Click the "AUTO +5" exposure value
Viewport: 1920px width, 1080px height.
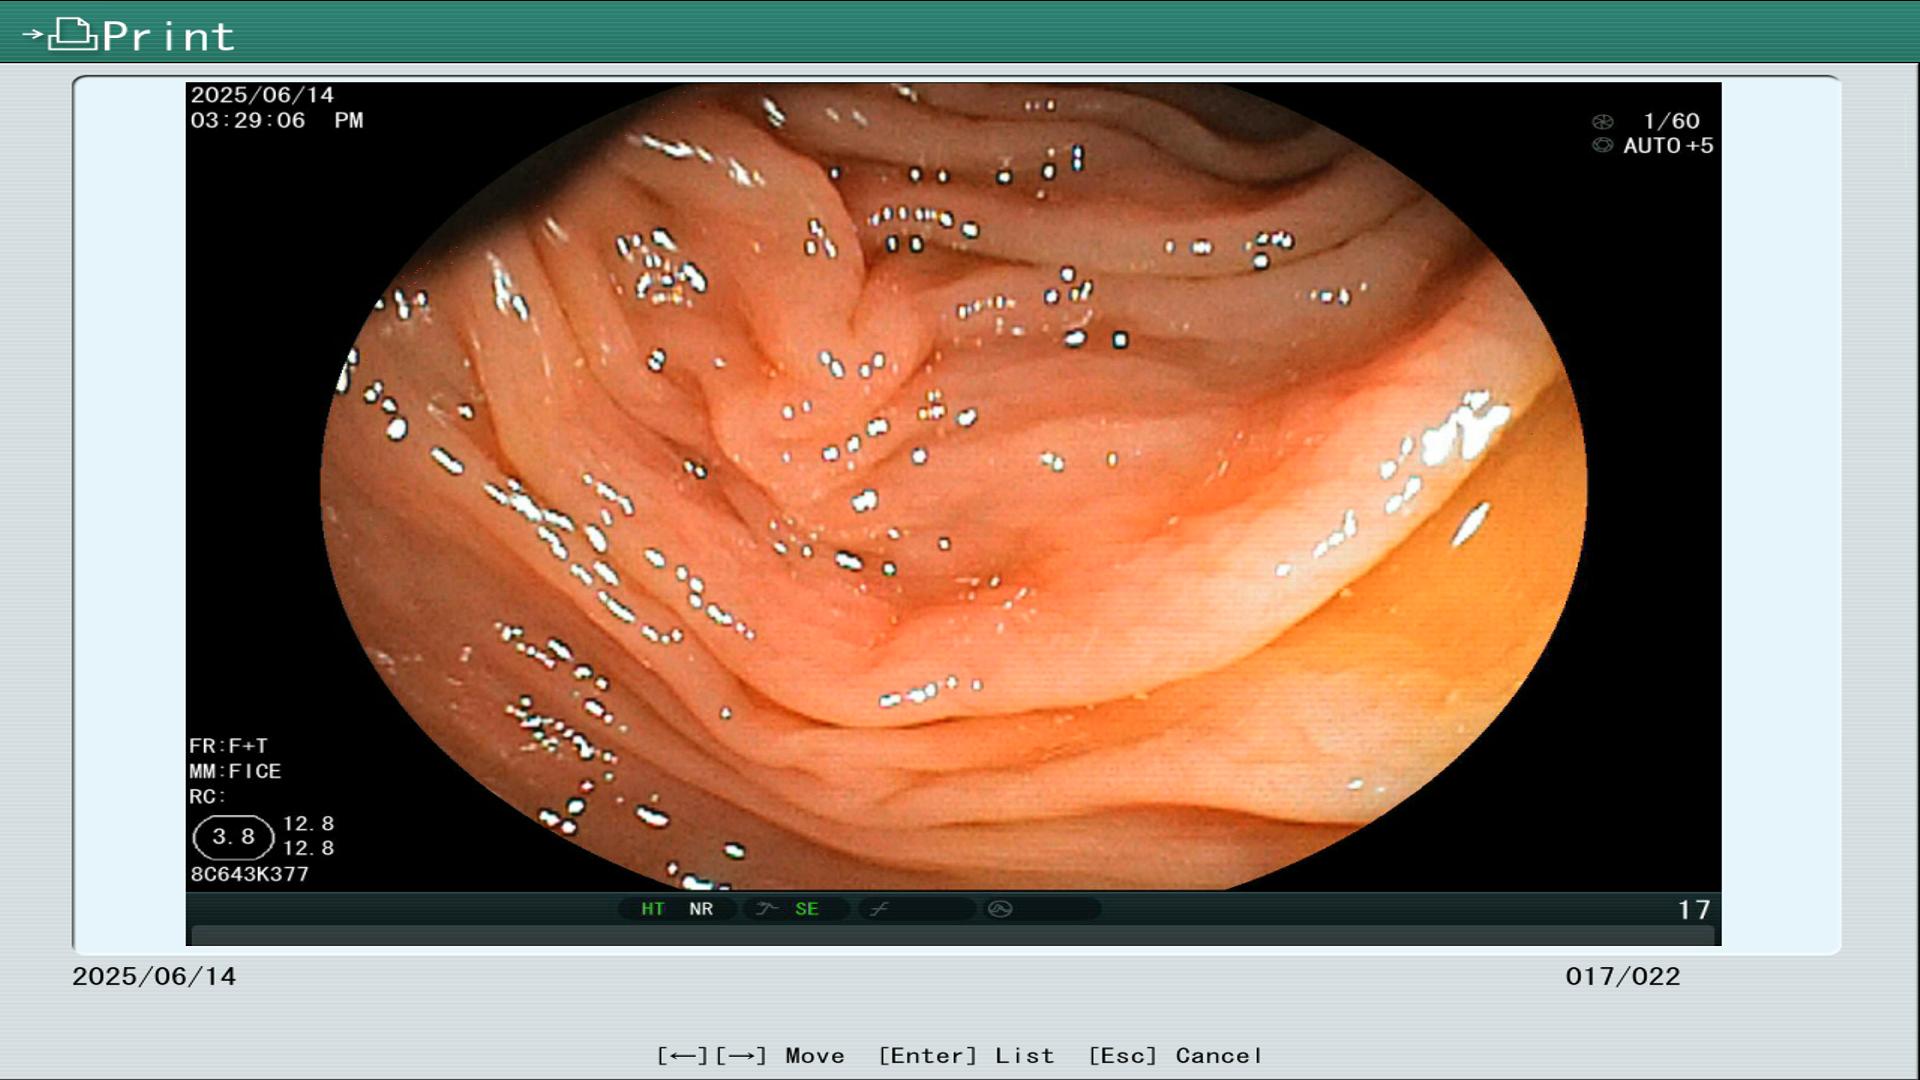pyautogui.click(x=1668, y=146)
